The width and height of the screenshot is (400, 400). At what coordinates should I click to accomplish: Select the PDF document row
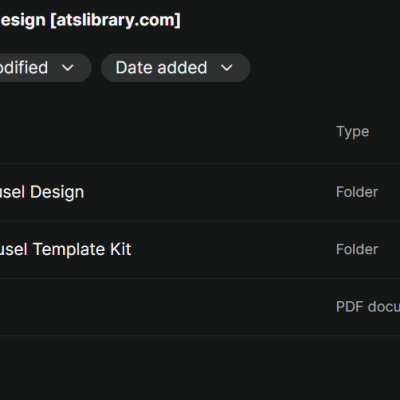(x=200, y=307)
